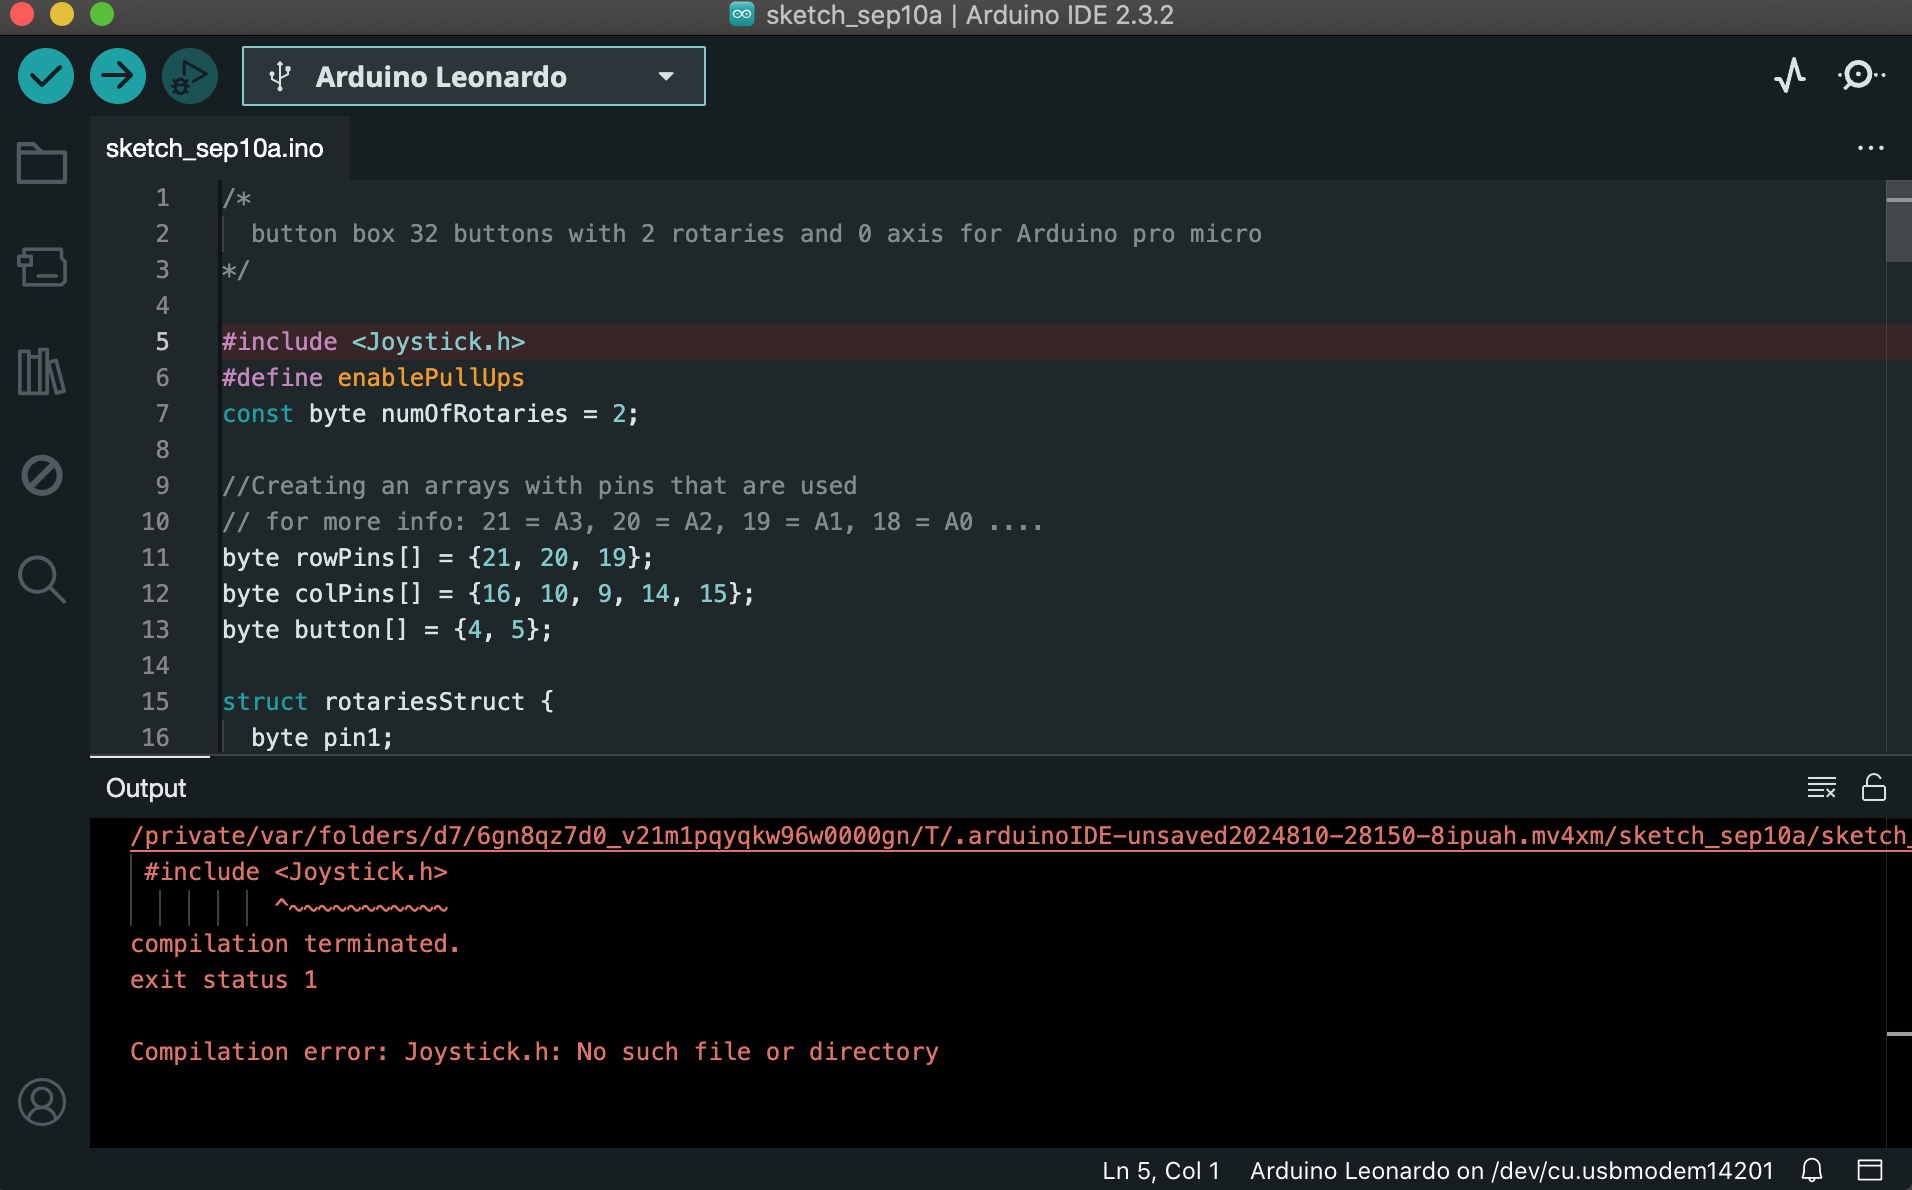The height and width of the screenshot is (1190, 1912).
Task: Toggle the bottom panel icon in status bar
Action: 1870,1170
